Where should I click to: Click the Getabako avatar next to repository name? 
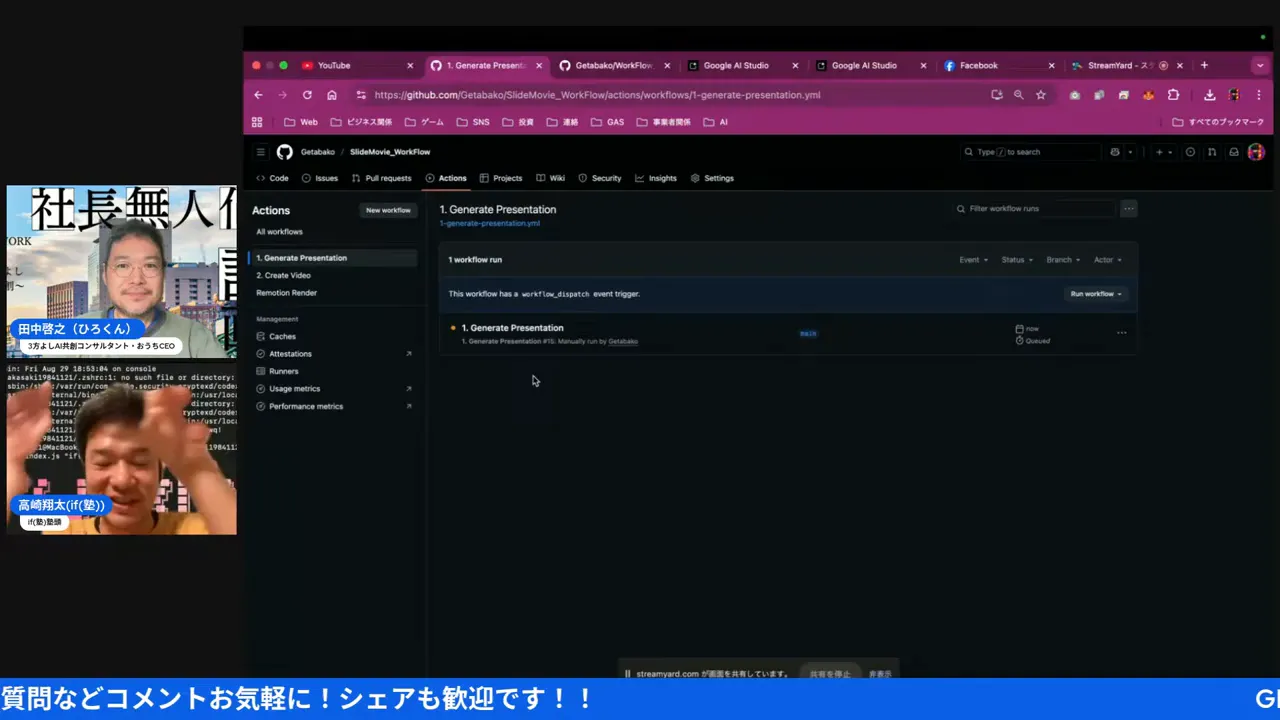pyautogui.click(x=284, y=151)
